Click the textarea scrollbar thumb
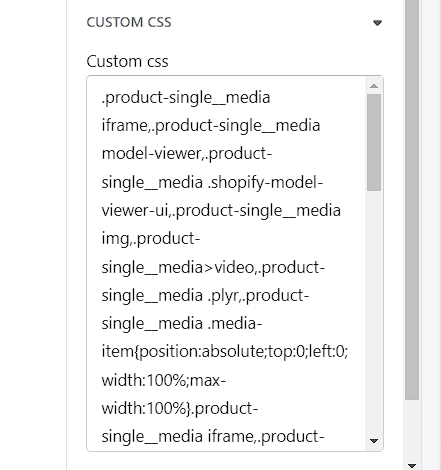This screenshot has width=441, height=470. [x=374, y=142]
